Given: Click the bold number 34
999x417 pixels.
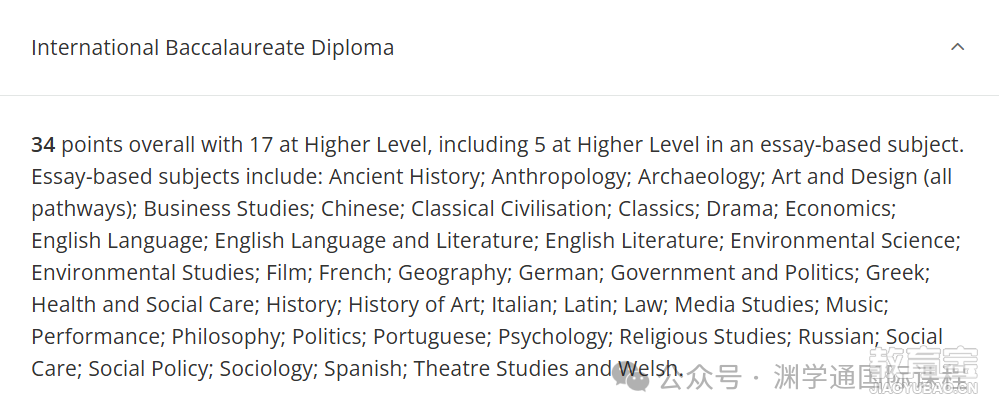Looking at the screenshot, I should pos(43,145).
